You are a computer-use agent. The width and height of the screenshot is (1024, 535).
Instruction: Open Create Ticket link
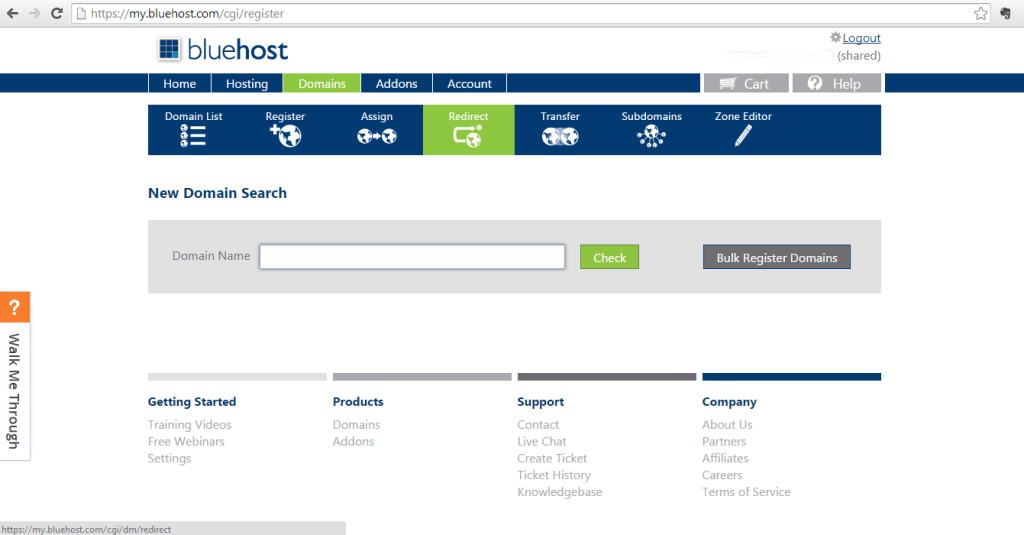click(x=552, y=459)
